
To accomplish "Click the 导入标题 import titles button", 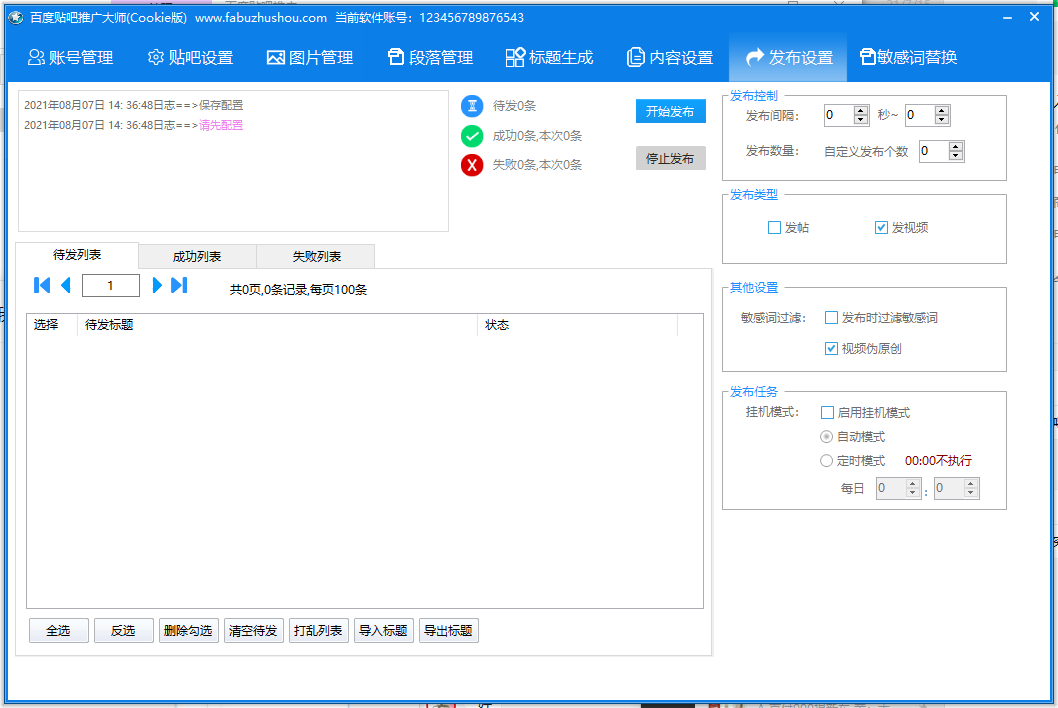I will click(x=383, y=630).
